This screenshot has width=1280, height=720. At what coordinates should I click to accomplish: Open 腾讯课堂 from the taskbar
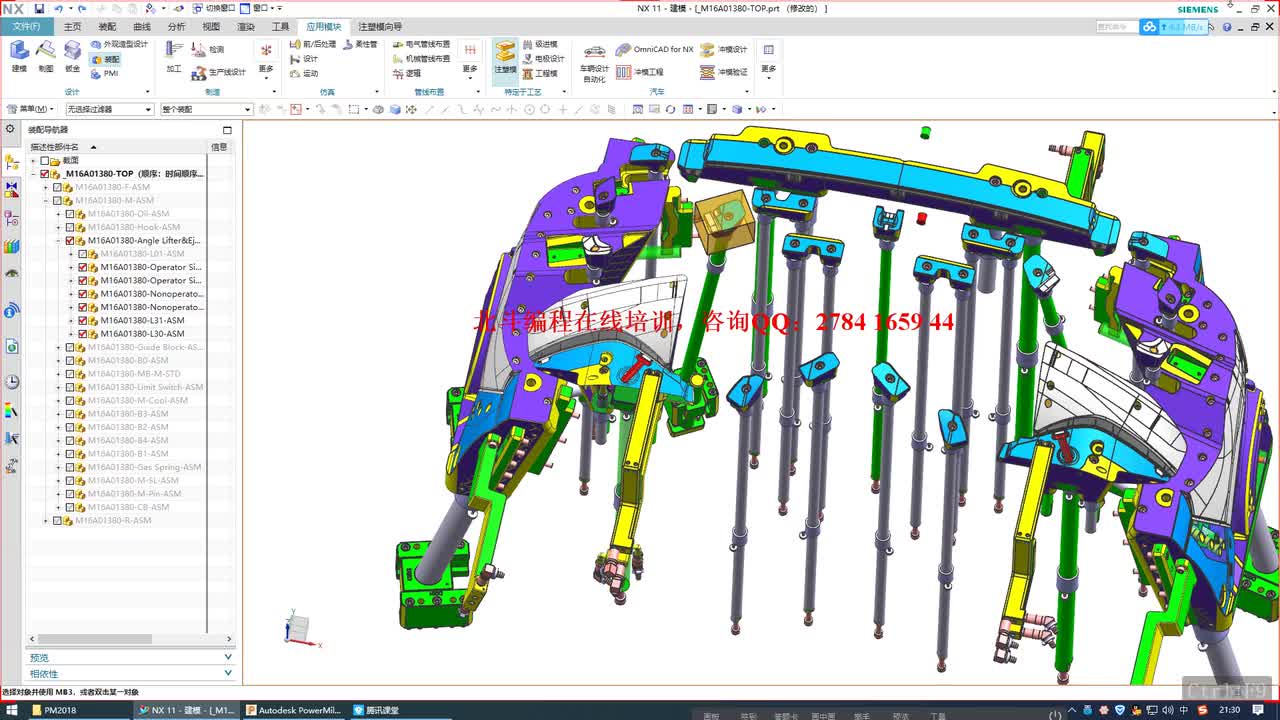(x=376, y=710)
